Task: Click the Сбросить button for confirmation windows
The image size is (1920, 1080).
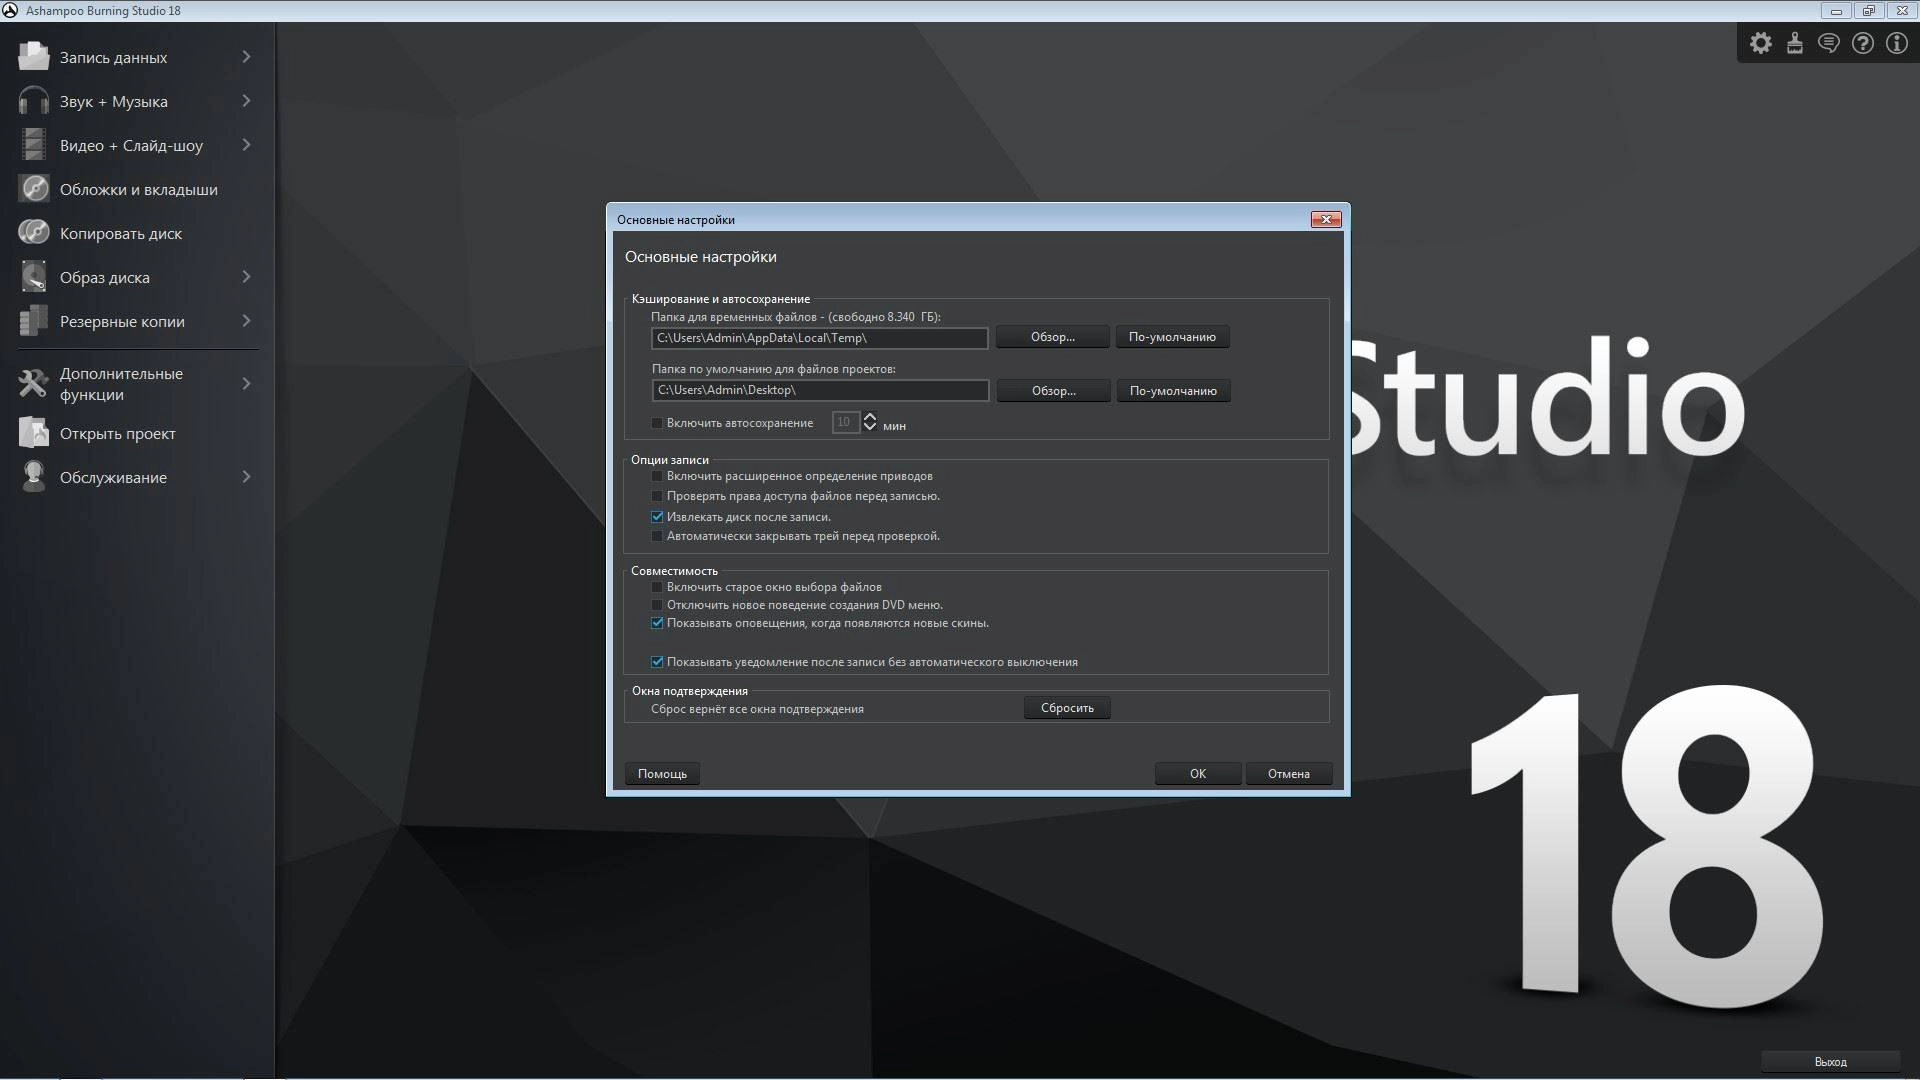Action: click(1067, 708)
